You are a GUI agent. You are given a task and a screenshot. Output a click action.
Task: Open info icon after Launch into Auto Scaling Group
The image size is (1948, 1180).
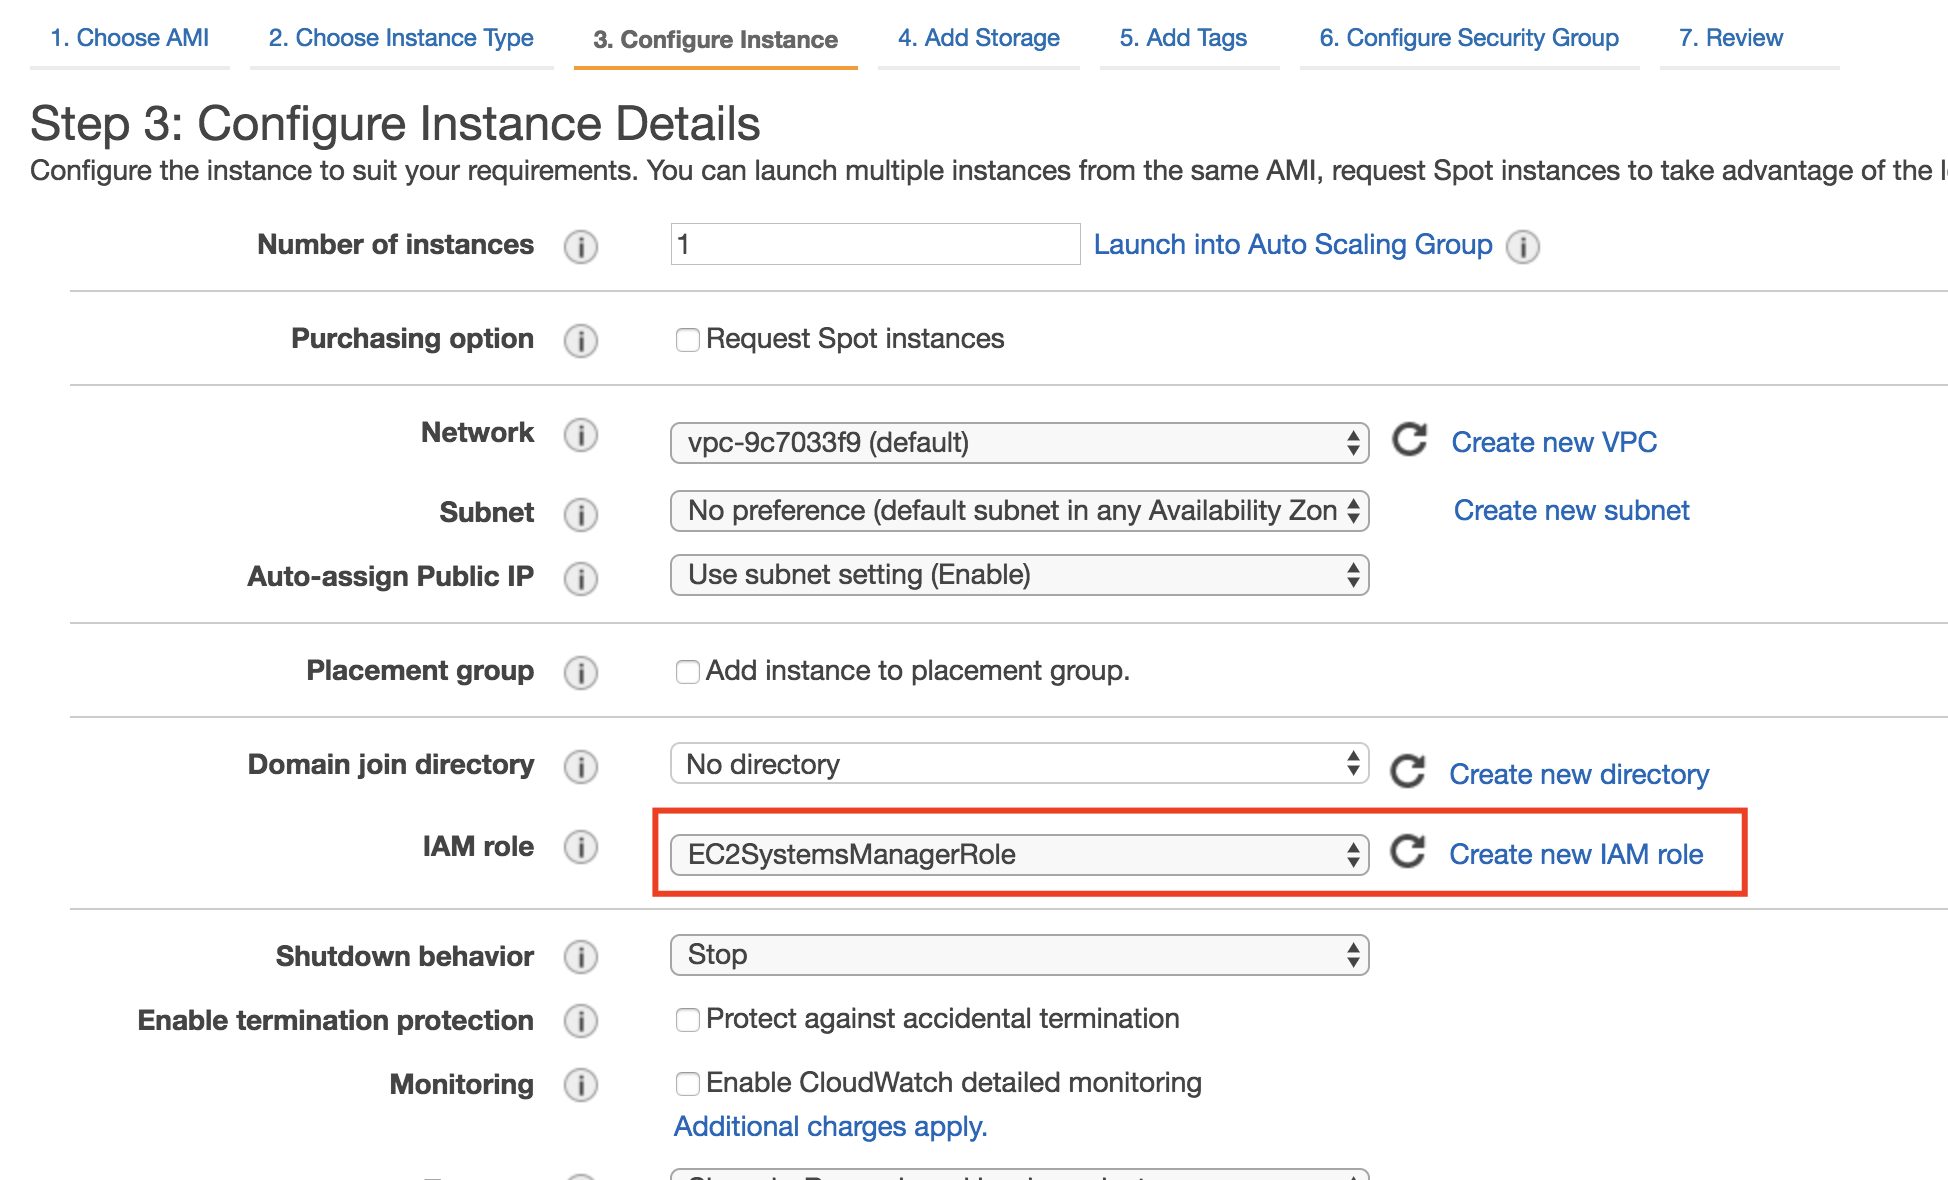pyautogui.click(x=1523, y=246)
